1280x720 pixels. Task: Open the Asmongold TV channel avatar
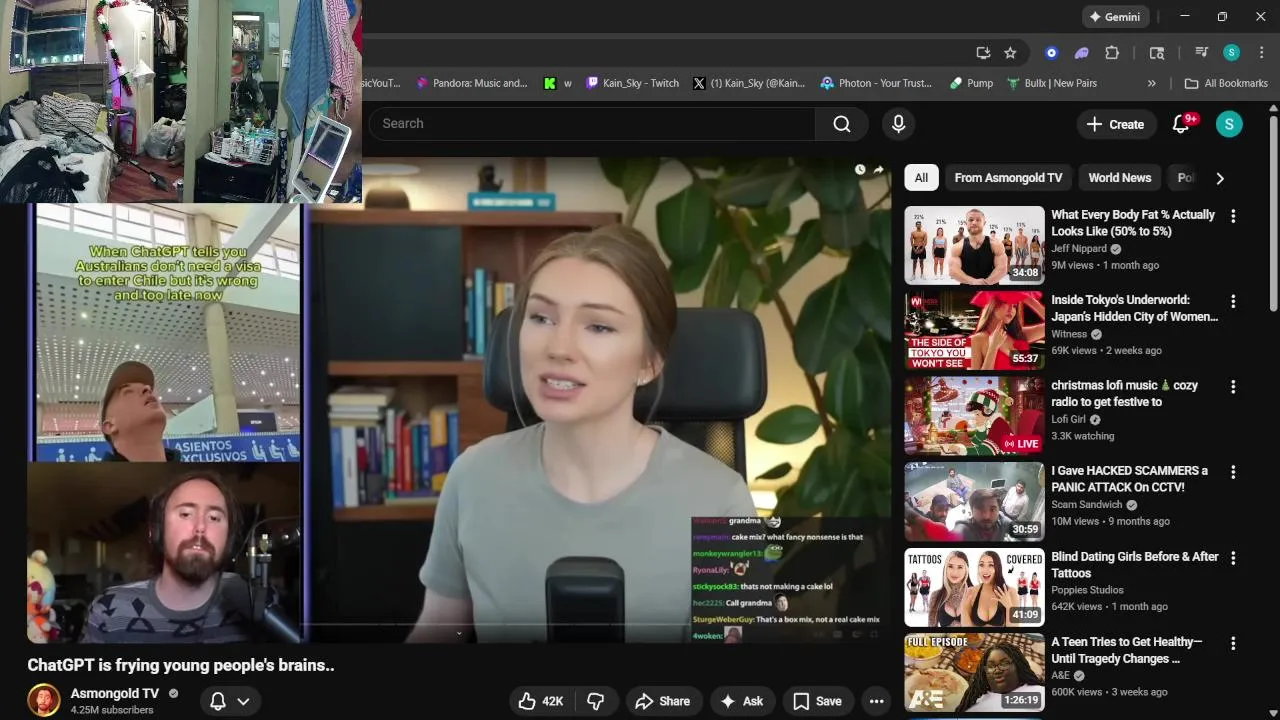(43, 700)
